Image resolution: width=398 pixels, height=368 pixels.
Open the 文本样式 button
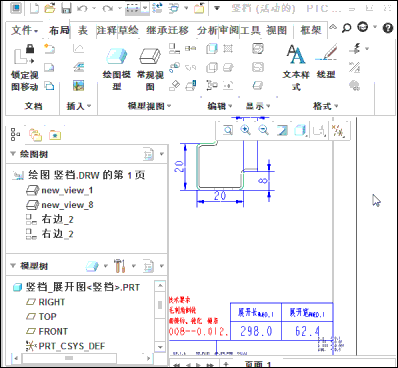pyautogui.click(x=296, y=68)
